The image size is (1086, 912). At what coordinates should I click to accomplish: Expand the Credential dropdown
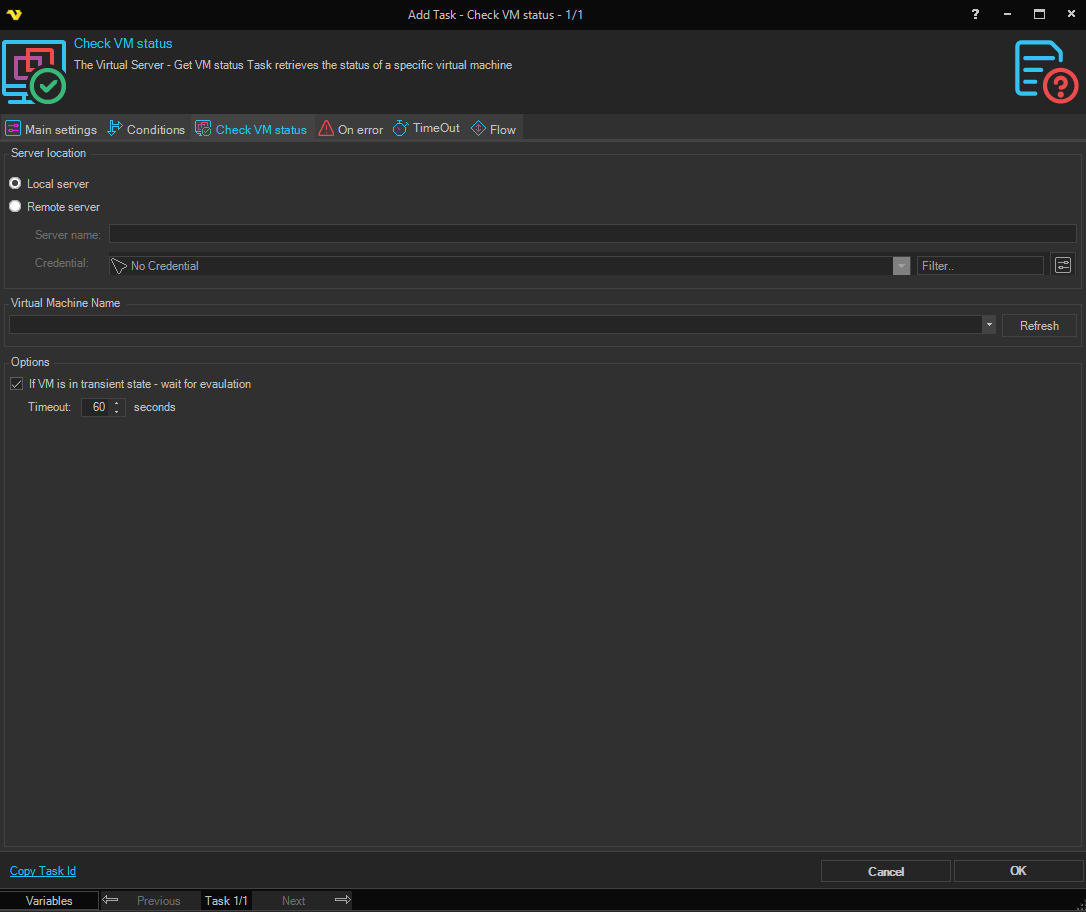pyautogui.click(x=901, y=266)
